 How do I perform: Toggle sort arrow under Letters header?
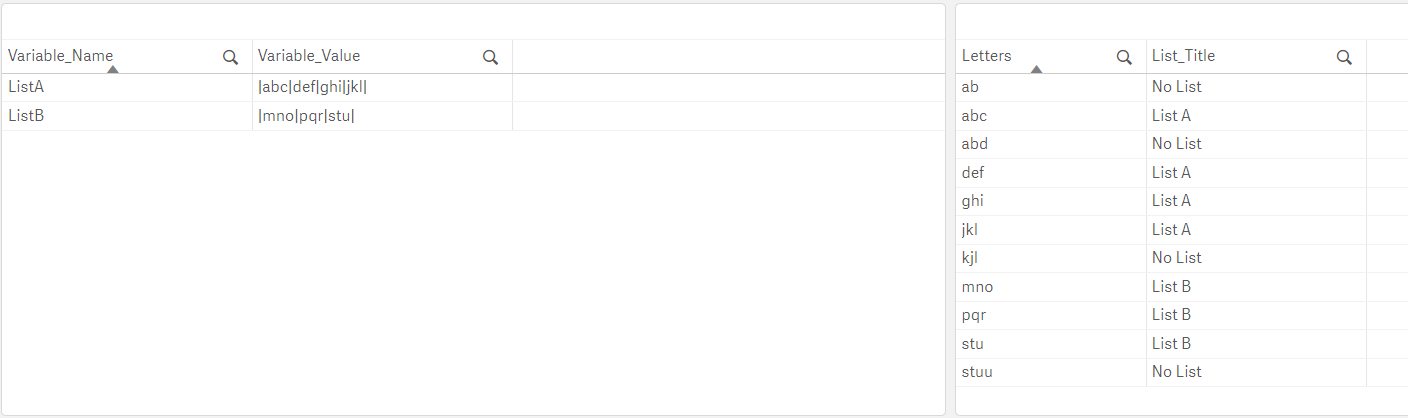point(1036,69)
